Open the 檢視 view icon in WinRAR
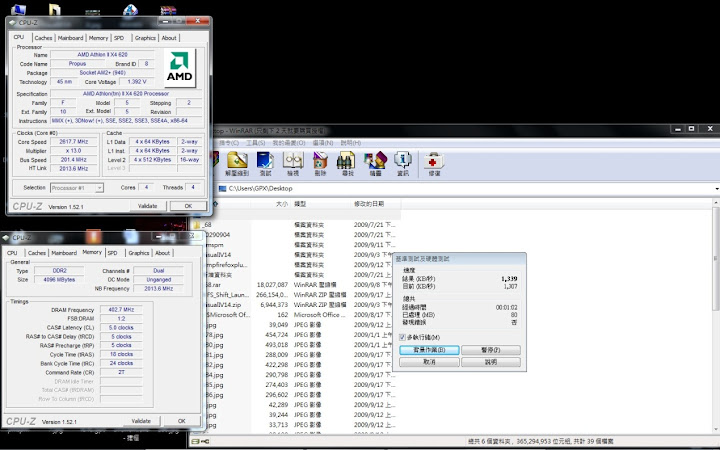720x450 pixels. click(x=293, y=163)
